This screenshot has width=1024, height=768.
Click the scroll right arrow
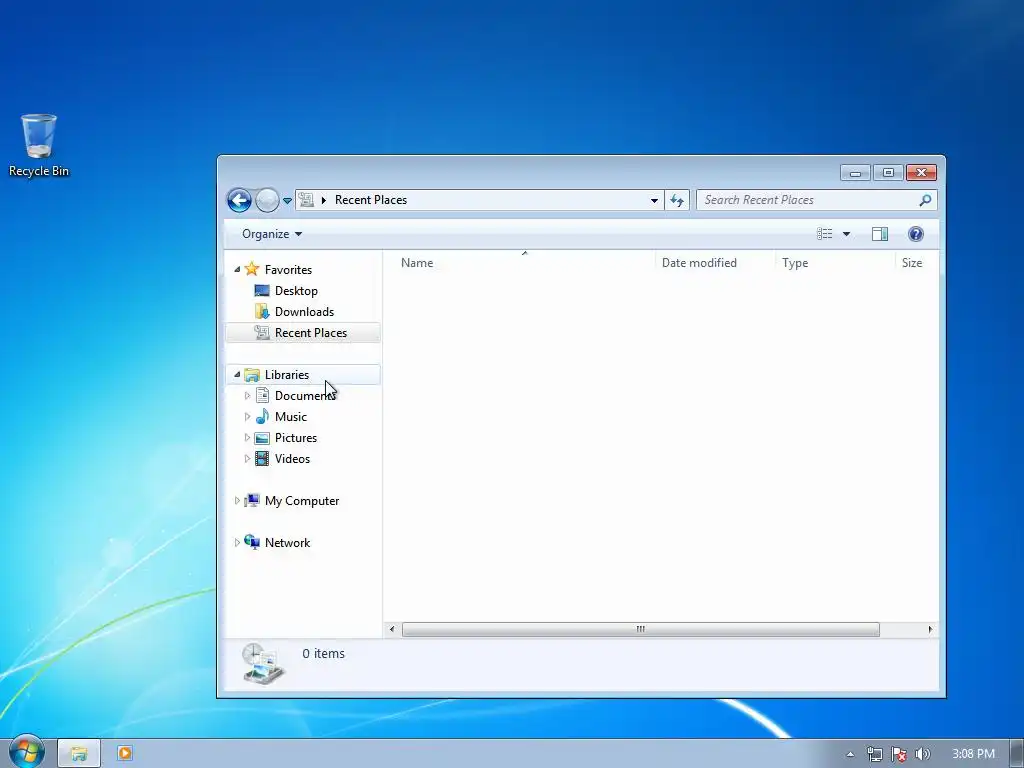pyautogui.click(x=930, y=629)
